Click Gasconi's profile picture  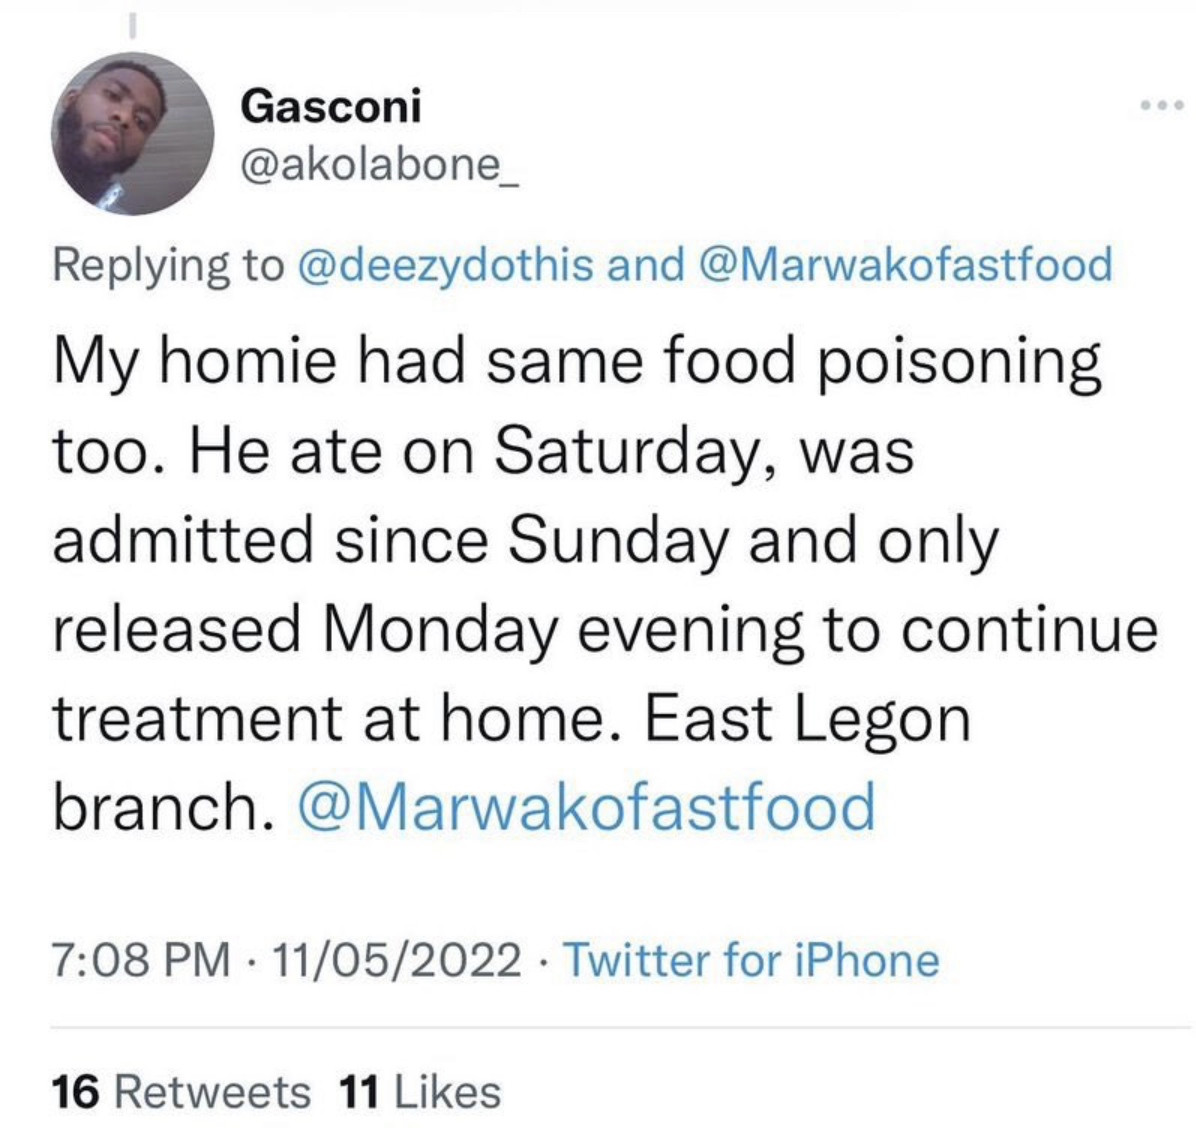(x=132, y=133)
